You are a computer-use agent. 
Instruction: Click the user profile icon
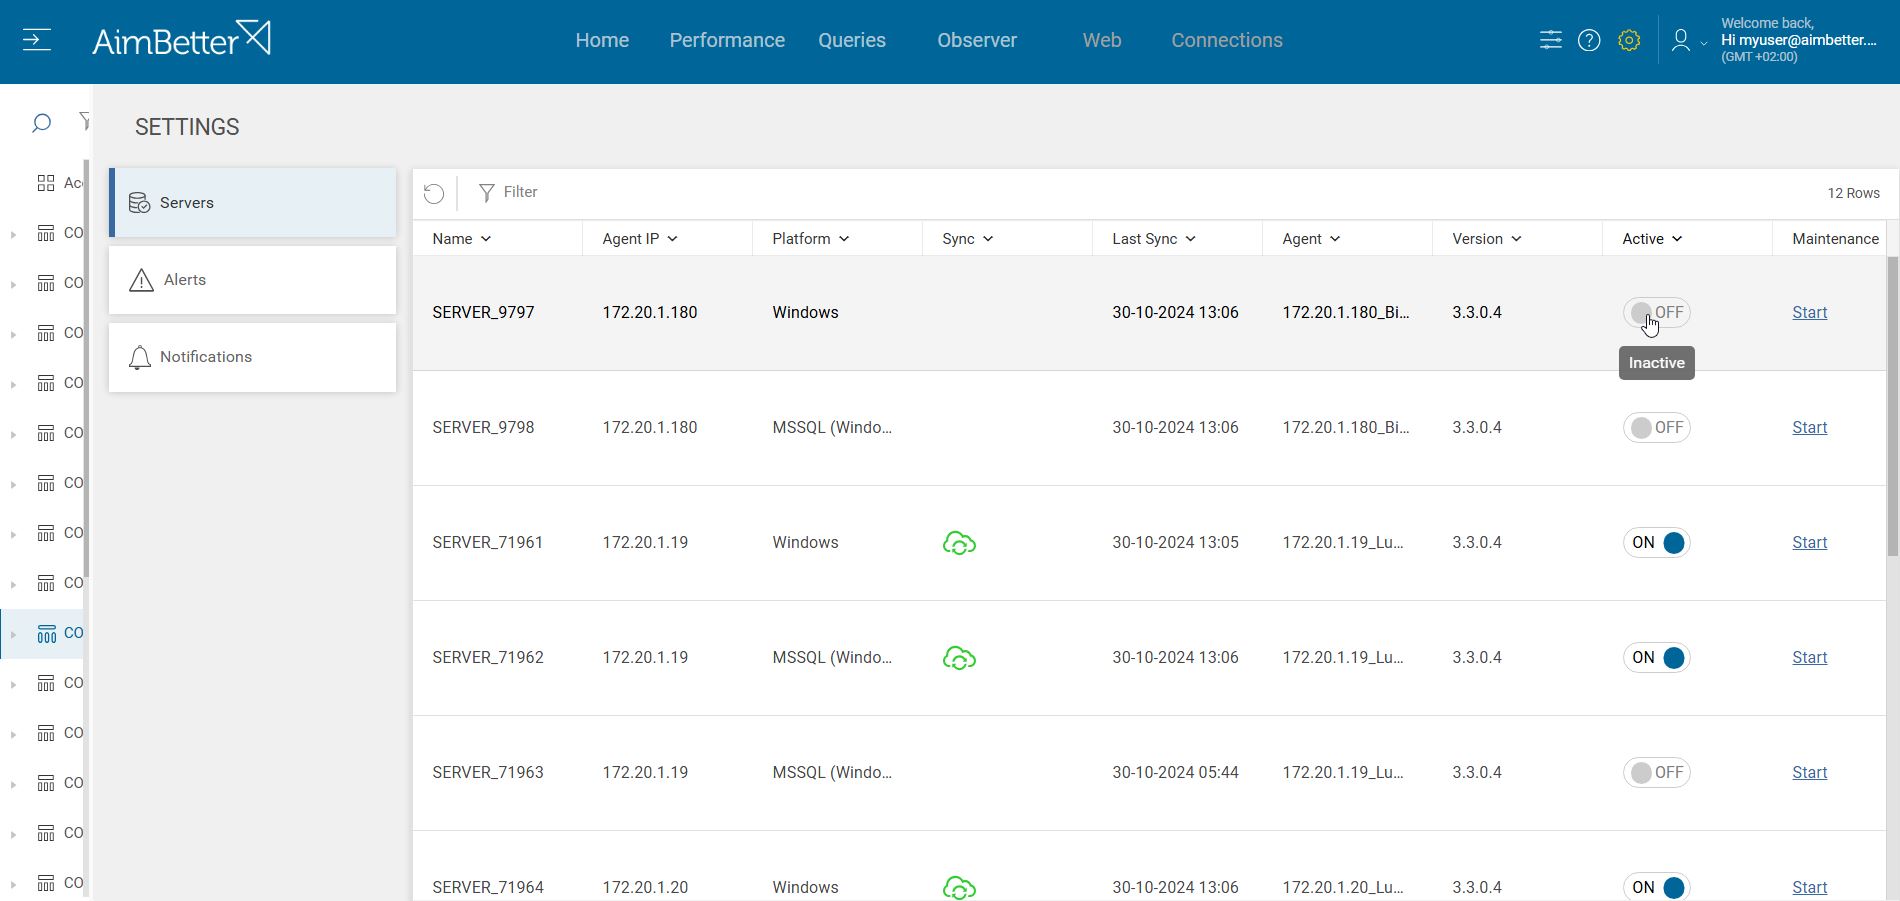1681,40
